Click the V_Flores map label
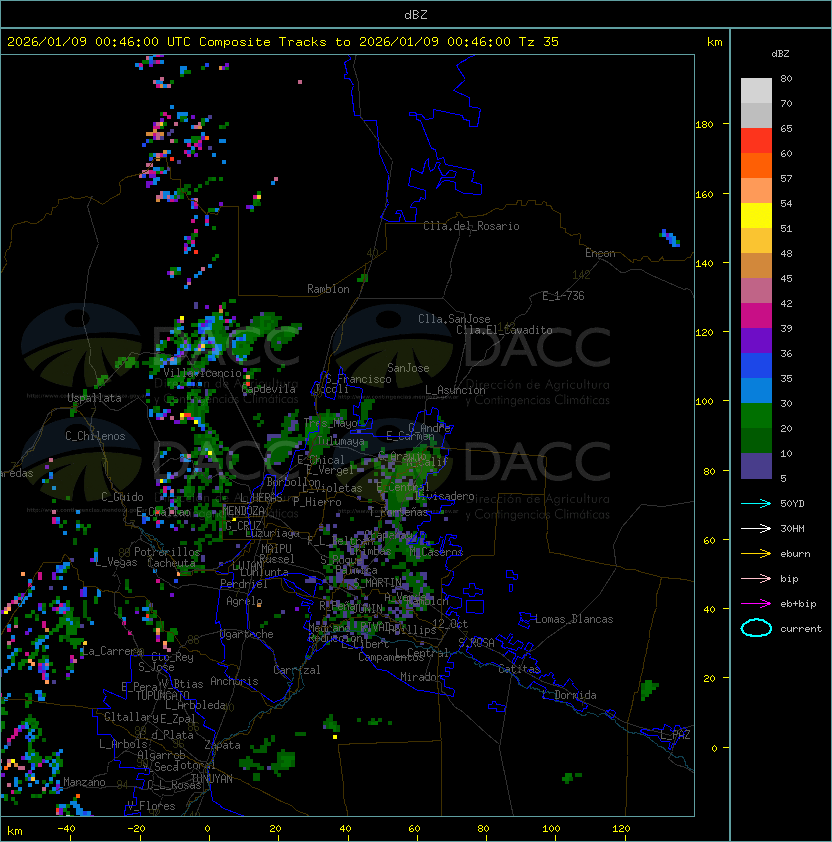Screen dimensions: 832x842 click(x=151, y=806)
